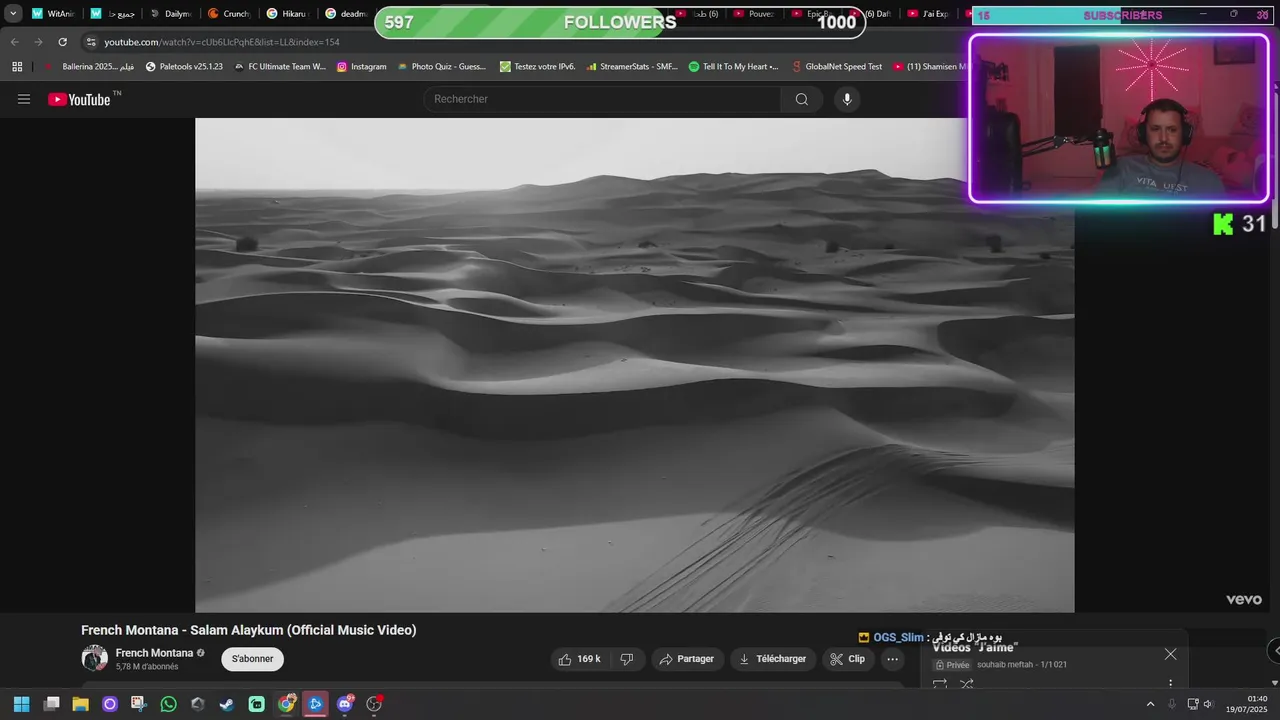
Task: Share the video via Partager
Action: pyautogui.click(x=687, y=659)
